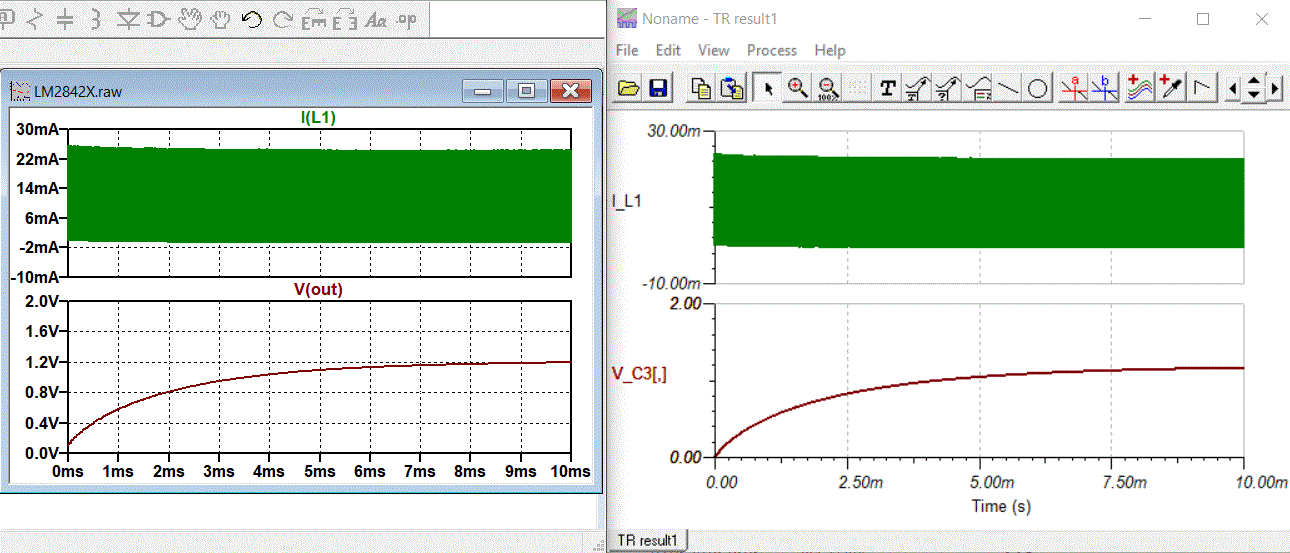Click the I(L1) trace label
This screenshot has height=553, width=1290.
[320, 117]
